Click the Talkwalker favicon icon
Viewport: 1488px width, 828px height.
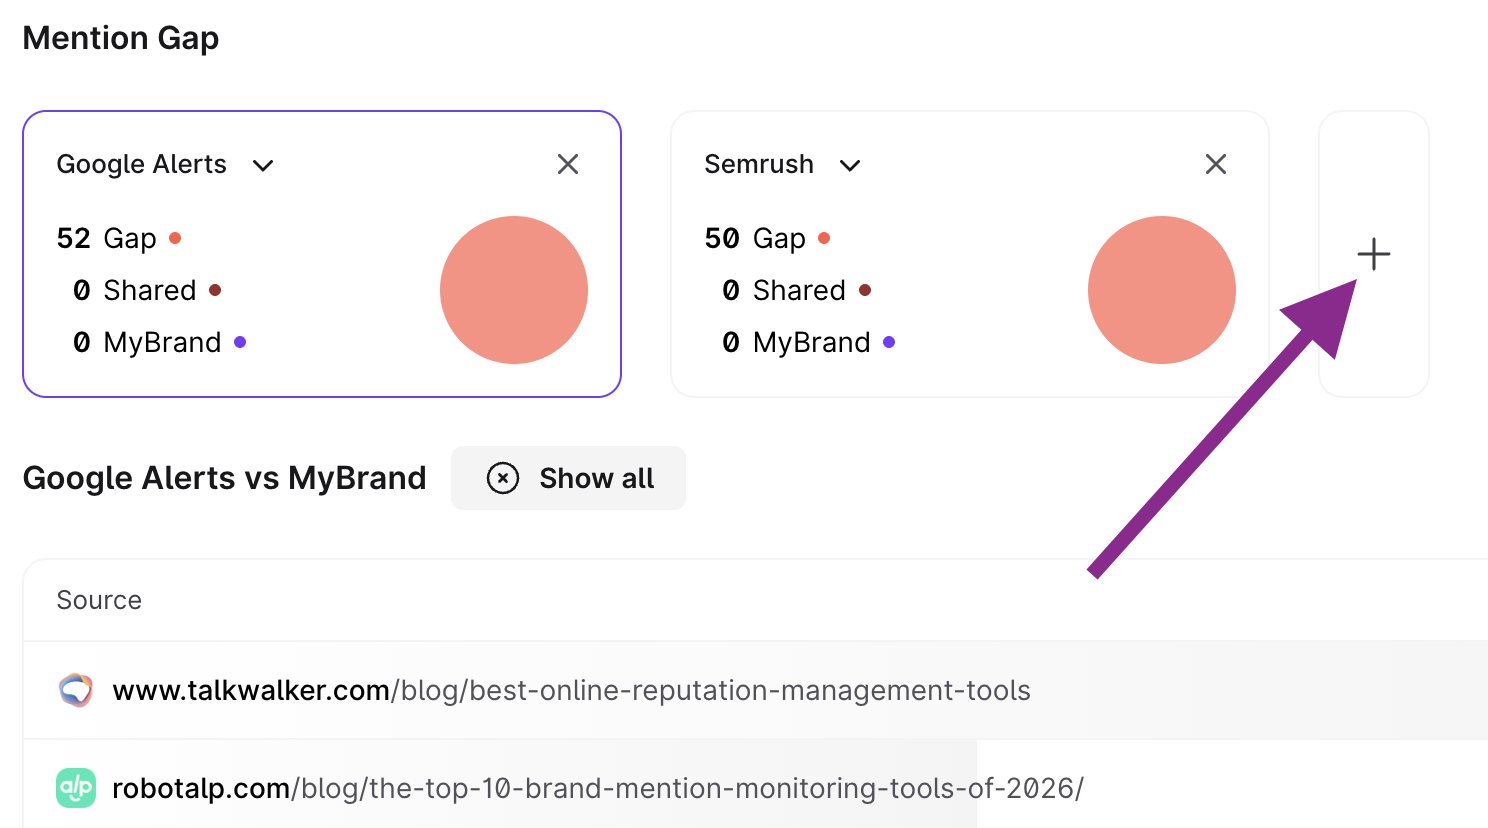(x=76, y=690)
